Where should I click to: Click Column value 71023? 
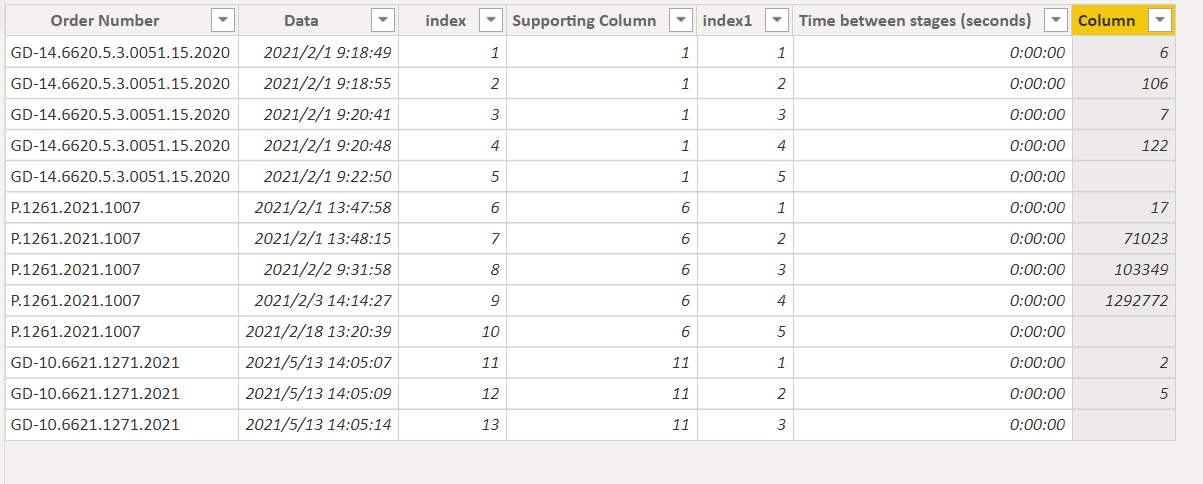pos(1124,238)
